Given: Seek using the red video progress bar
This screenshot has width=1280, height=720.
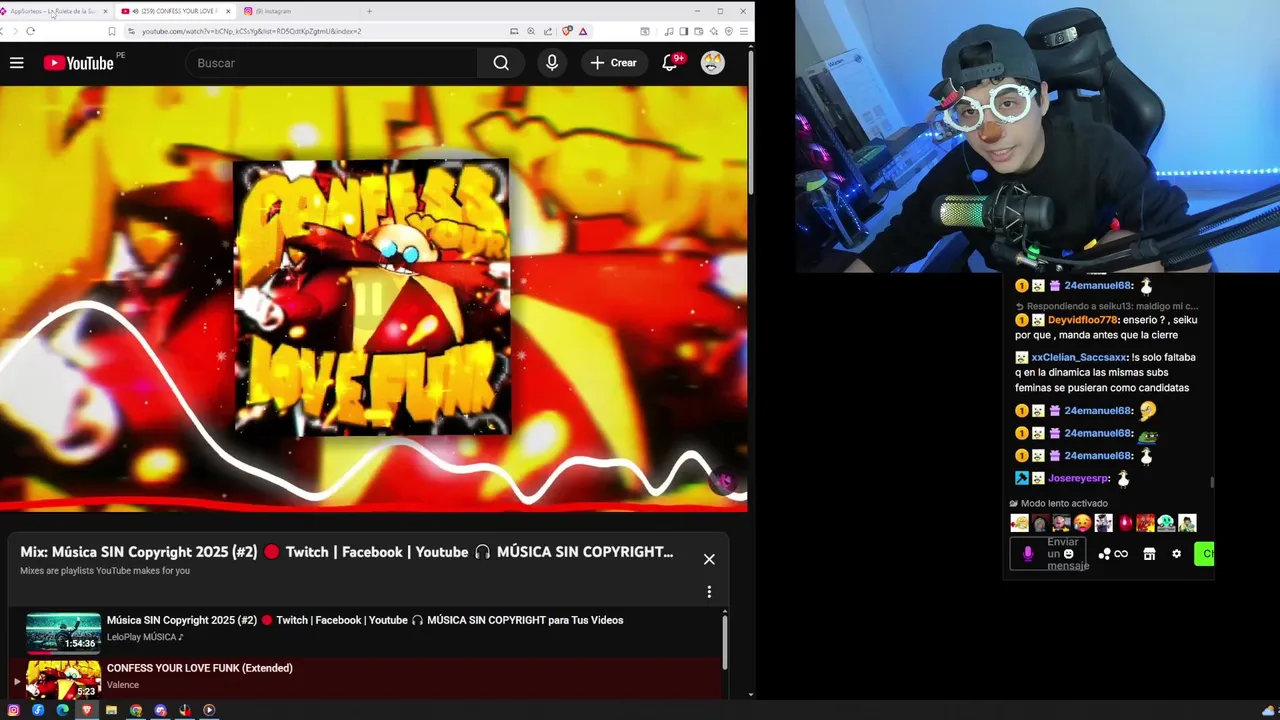Looking at the screenshot, I should coord(373,505).
